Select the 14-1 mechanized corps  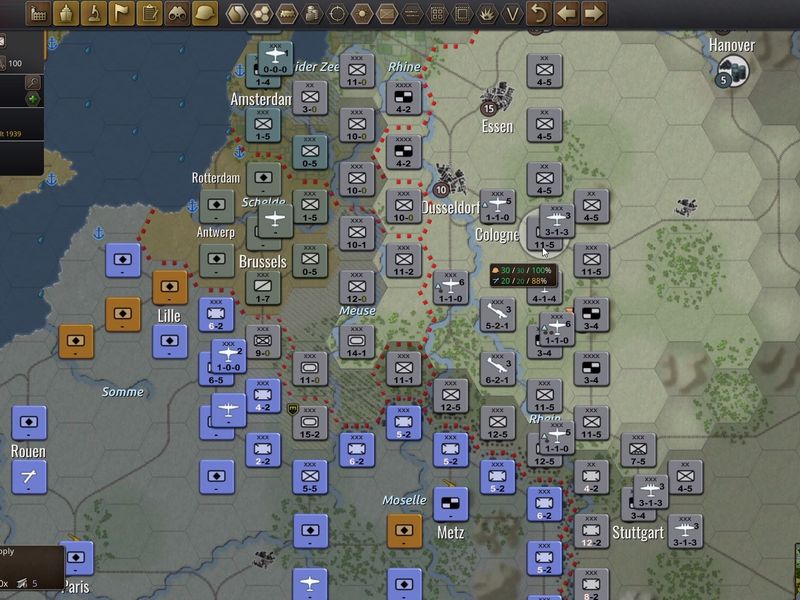357,342
